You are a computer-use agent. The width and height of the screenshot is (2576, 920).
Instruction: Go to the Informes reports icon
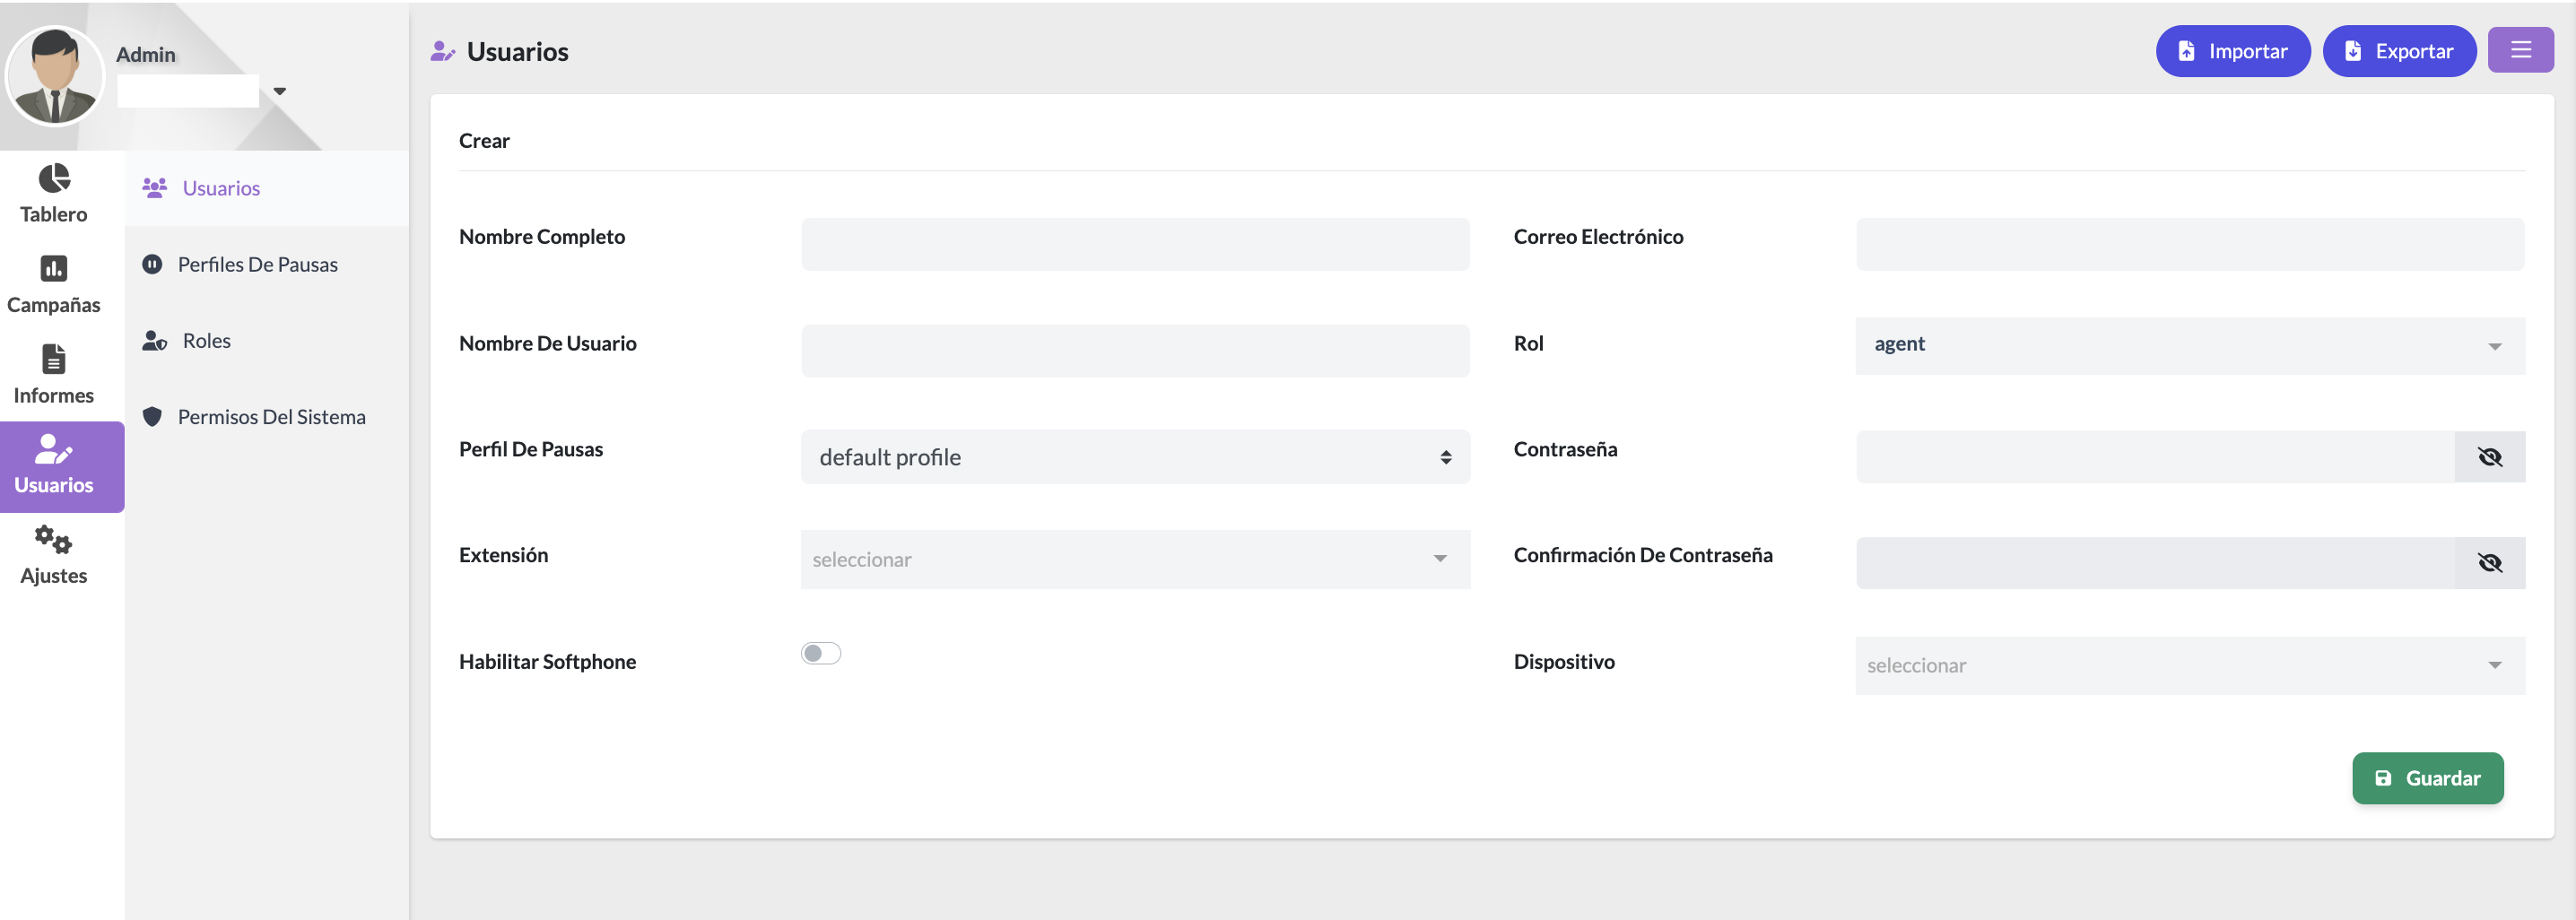pyautogui.click(x=54, y=359)
